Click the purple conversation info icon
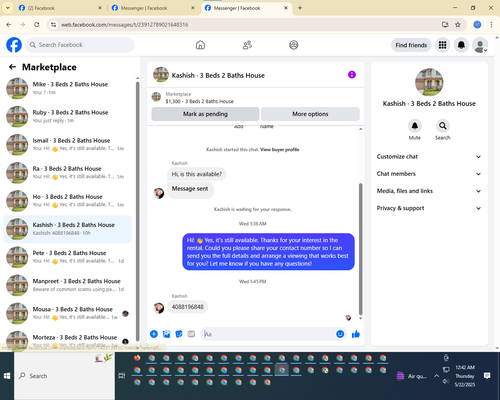This screenshot has height=400, width=500. click(352, 75)
